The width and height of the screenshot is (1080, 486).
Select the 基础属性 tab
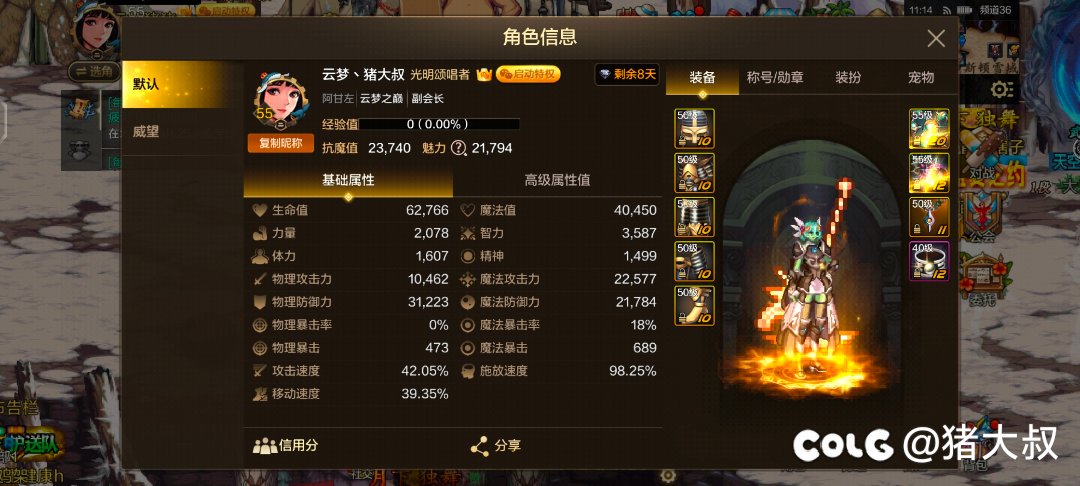[349, 180]
